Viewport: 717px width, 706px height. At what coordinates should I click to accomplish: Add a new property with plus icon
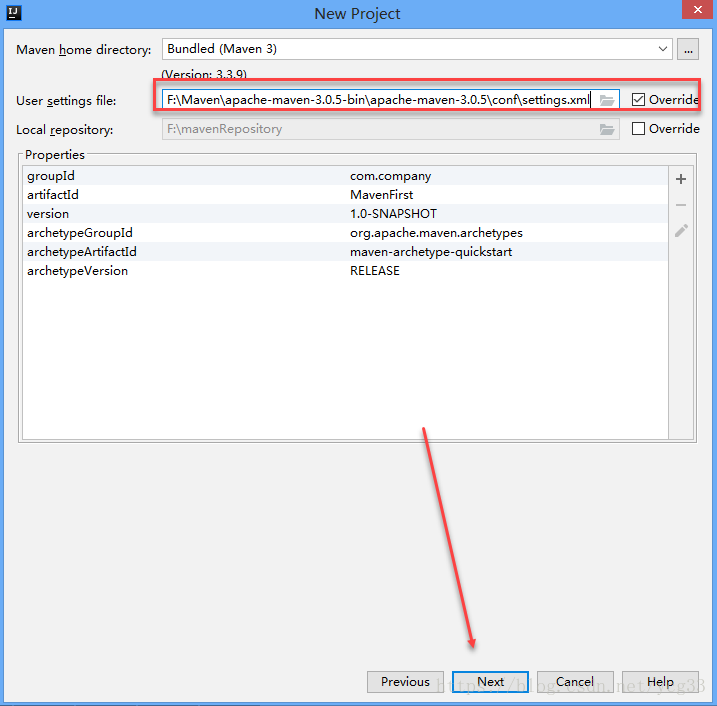(681, 179)
